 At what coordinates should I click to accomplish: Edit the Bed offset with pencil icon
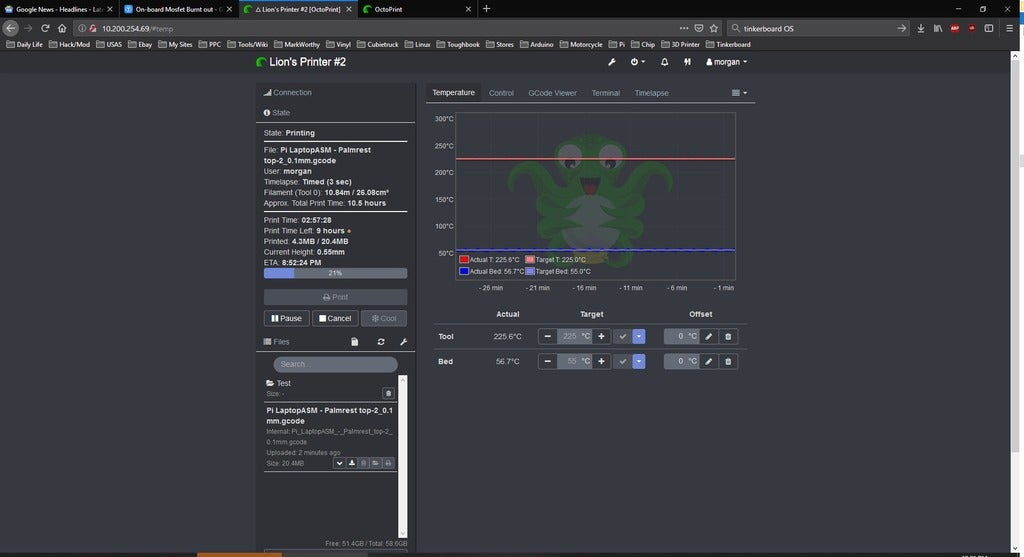click(709, 361)
